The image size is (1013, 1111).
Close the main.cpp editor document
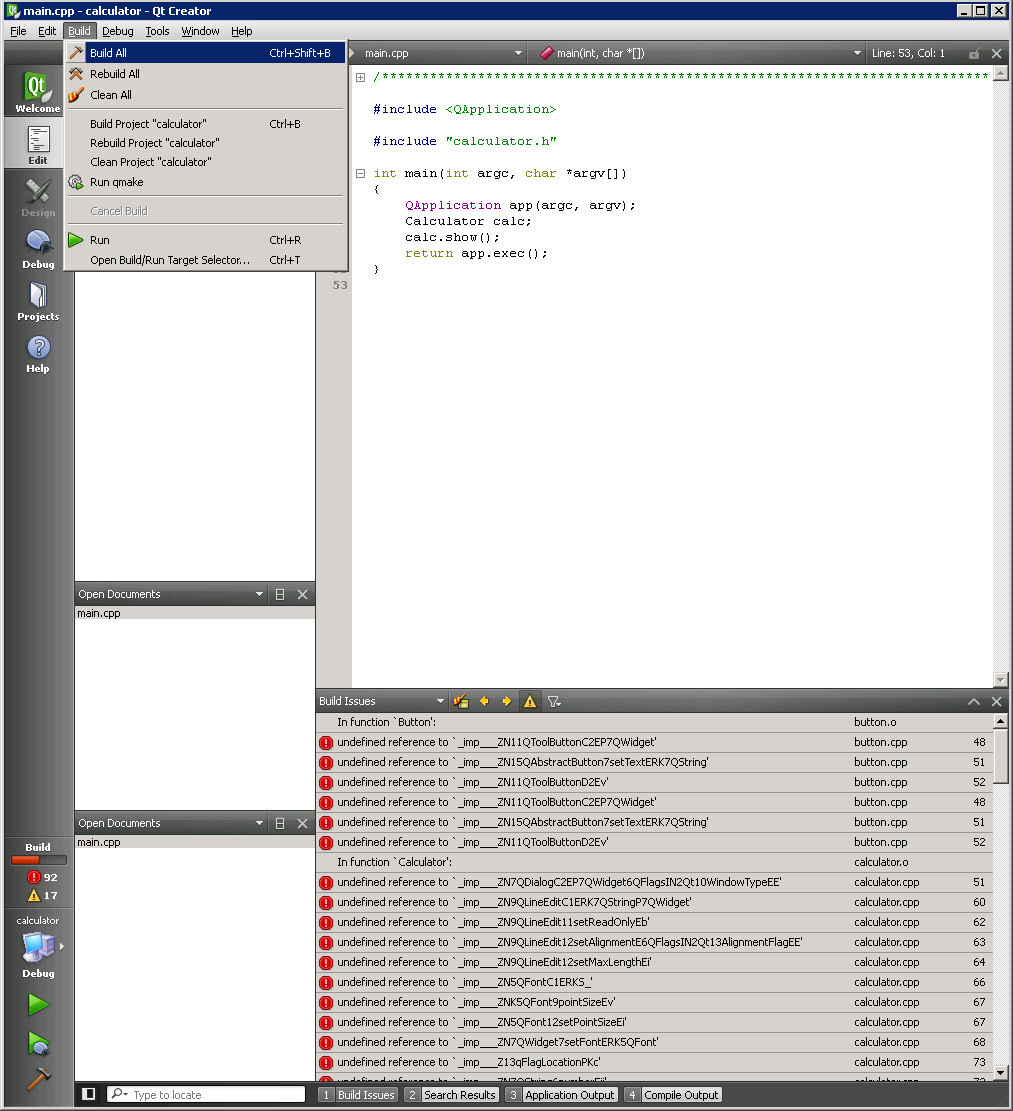click(x=997, y=53)
